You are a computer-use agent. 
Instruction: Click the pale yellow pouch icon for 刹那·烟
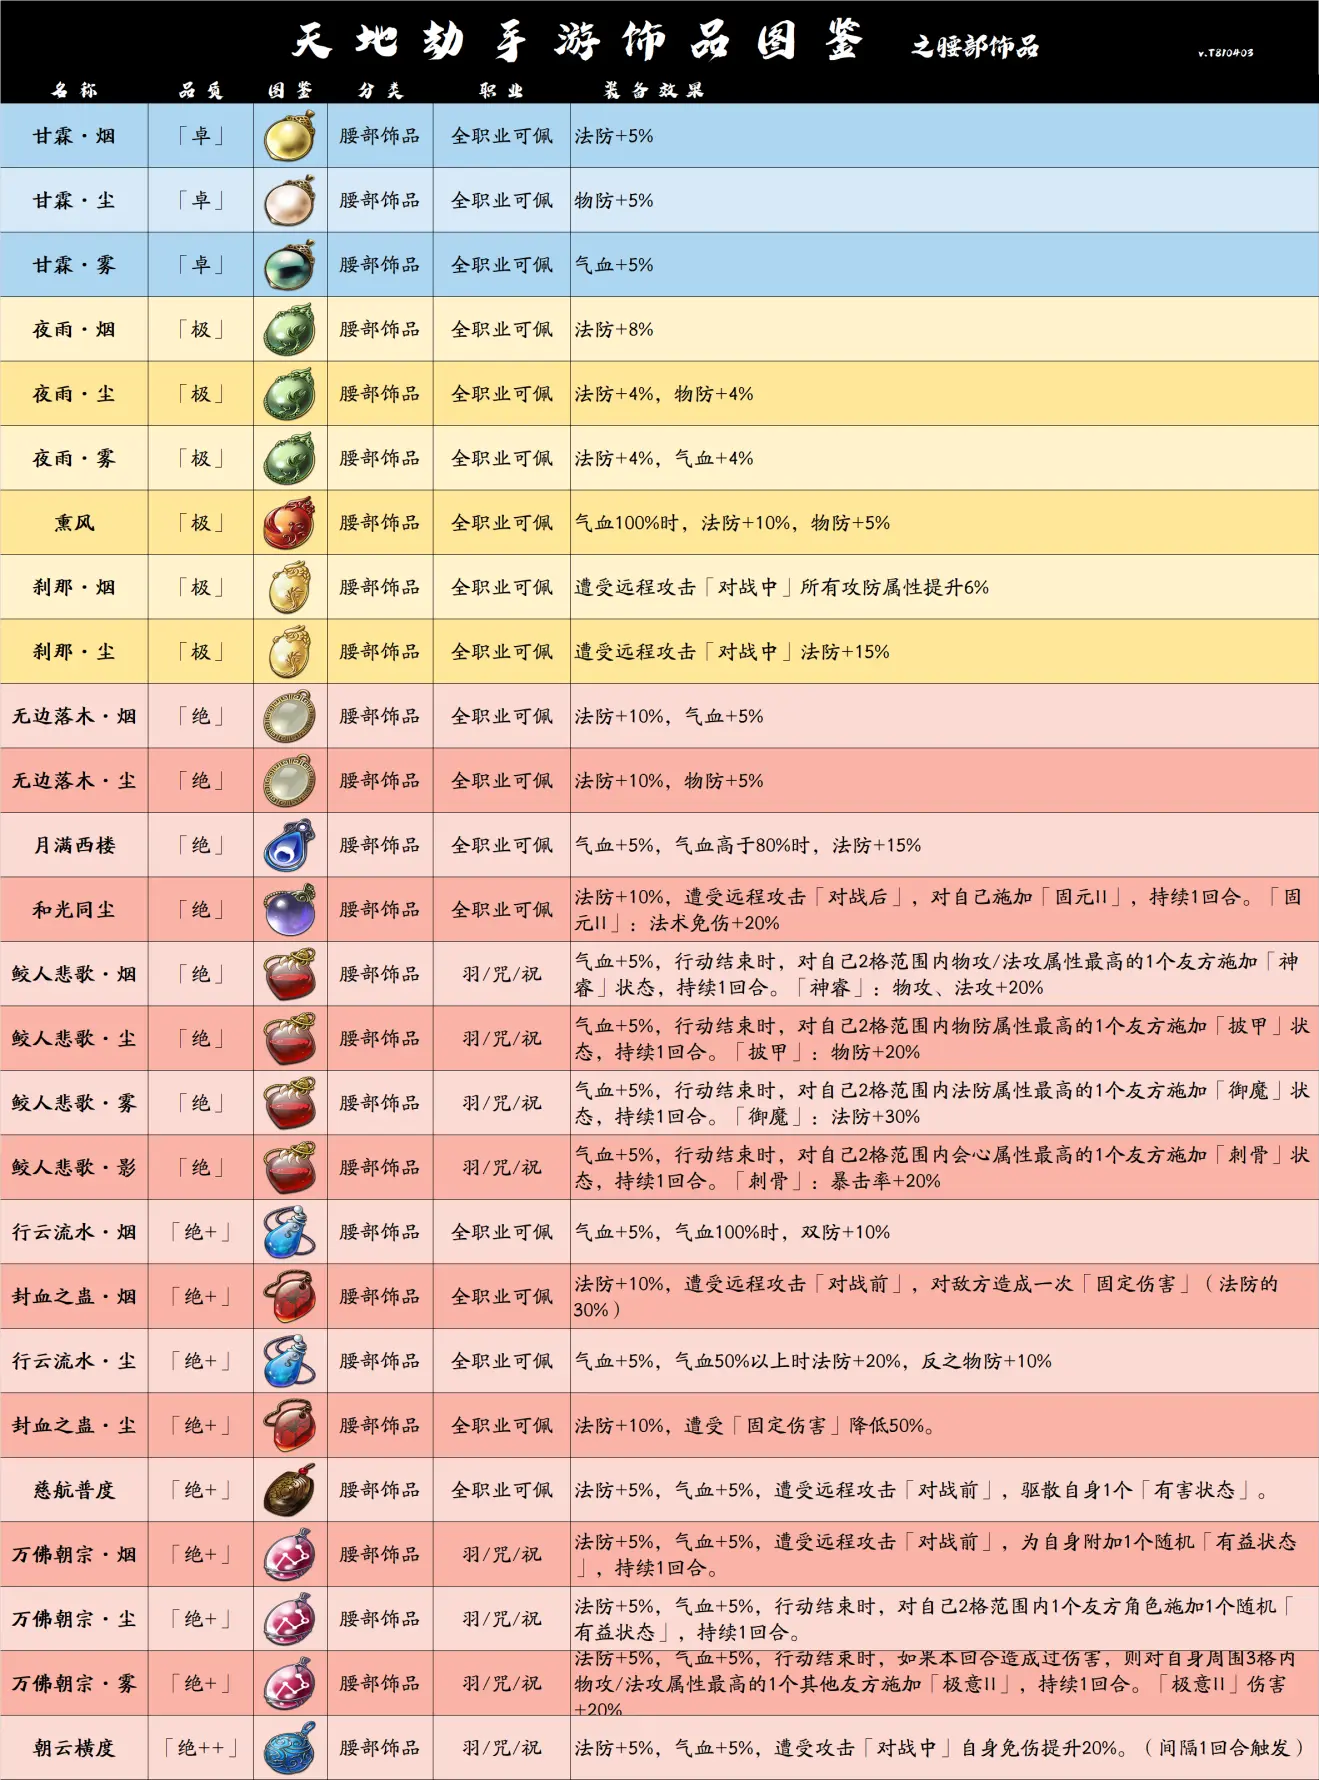click(290, 587)
